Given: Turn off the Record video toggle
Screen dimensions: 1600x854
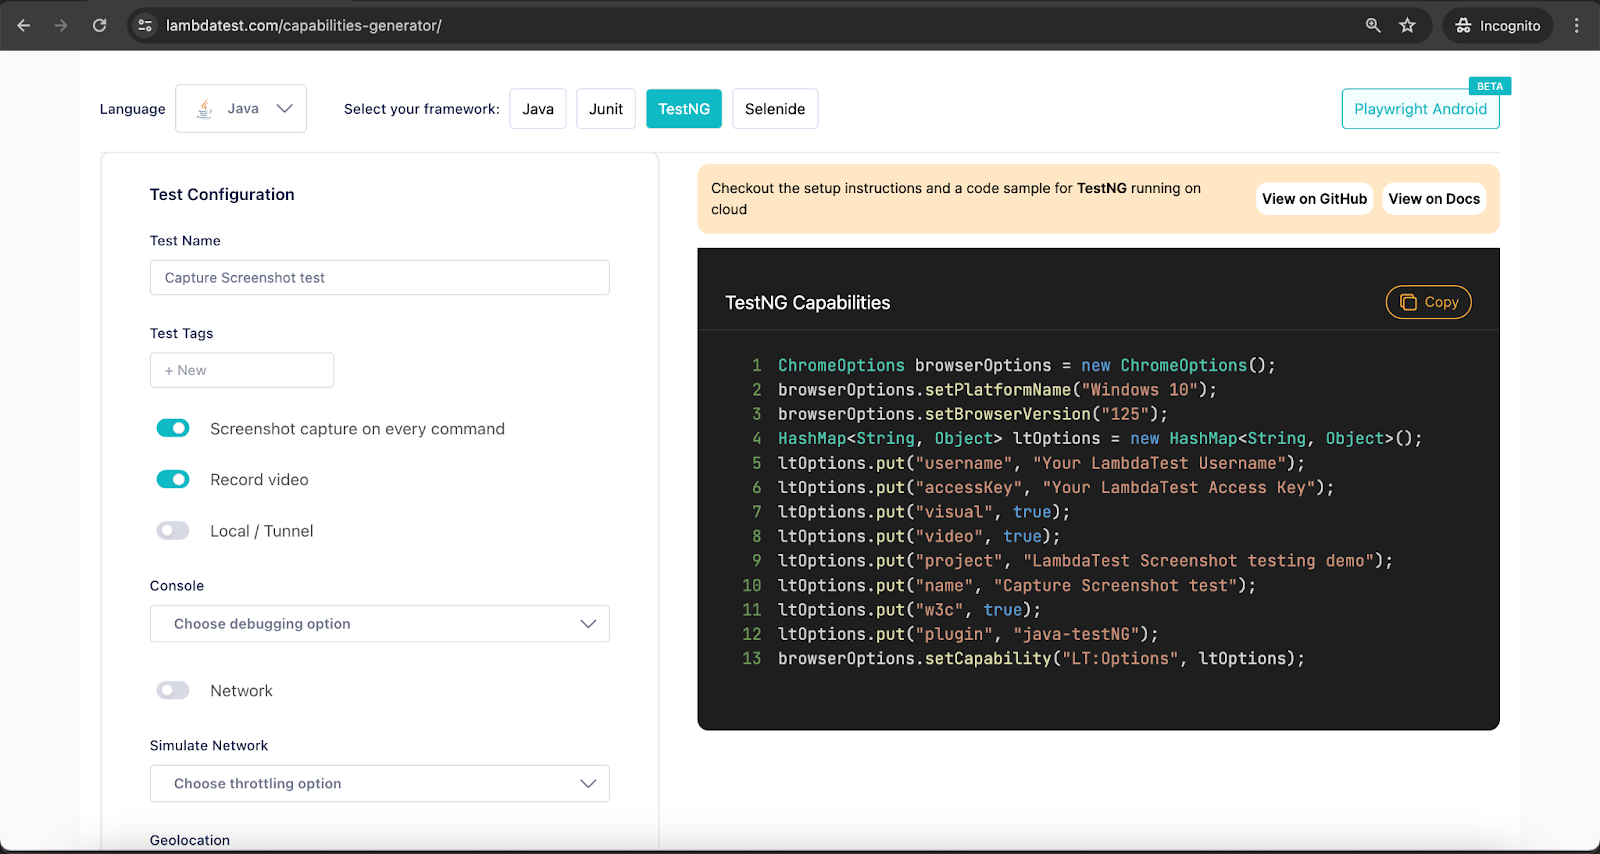Looking at the screenshot, I should coord(173,479).
